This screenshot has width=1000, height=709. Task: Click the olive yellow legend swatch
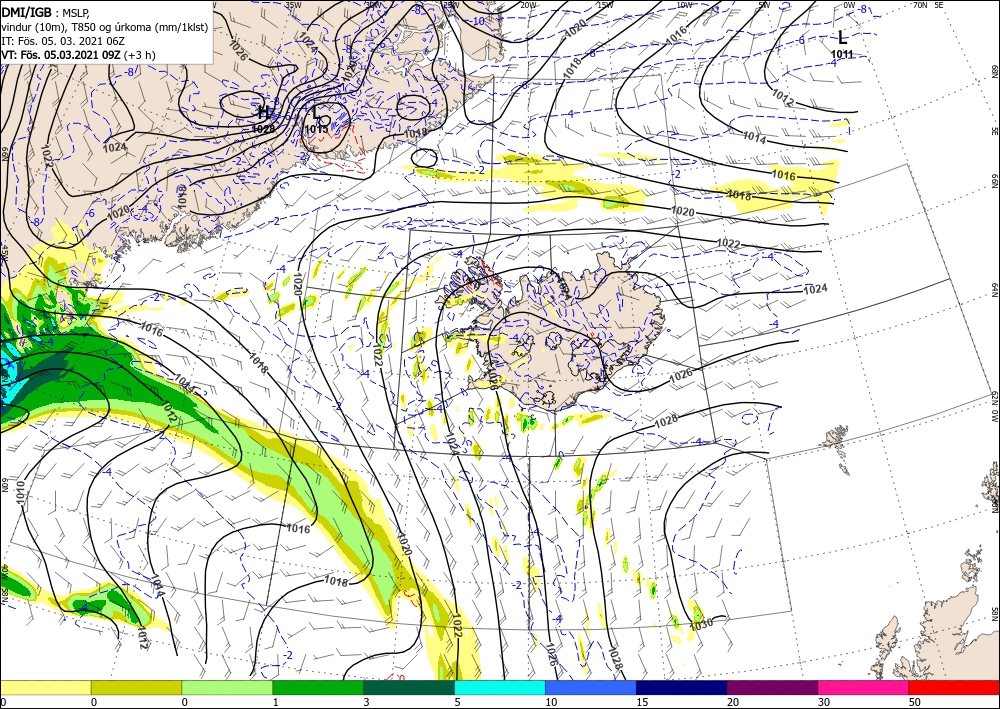136,687
